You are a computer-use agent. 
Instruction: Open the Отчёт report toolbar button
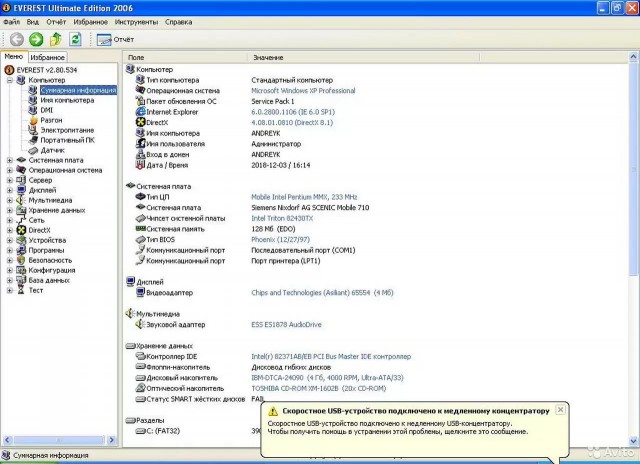point(115,40)
